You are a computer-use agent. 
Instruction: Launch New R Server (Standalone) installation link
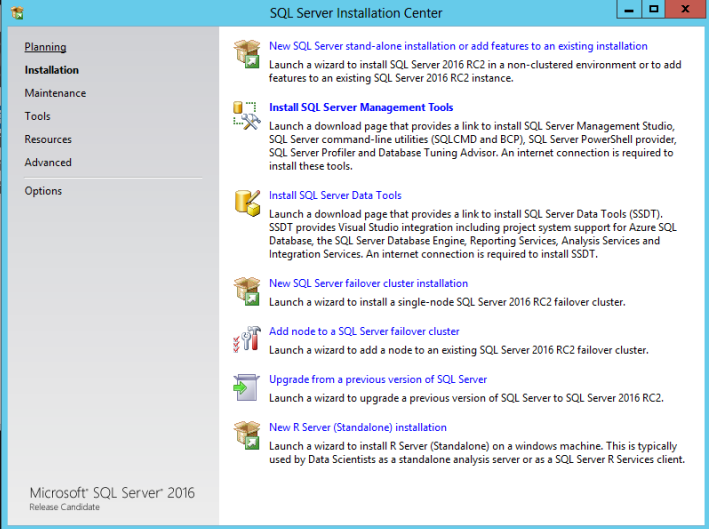pos(358,427)
